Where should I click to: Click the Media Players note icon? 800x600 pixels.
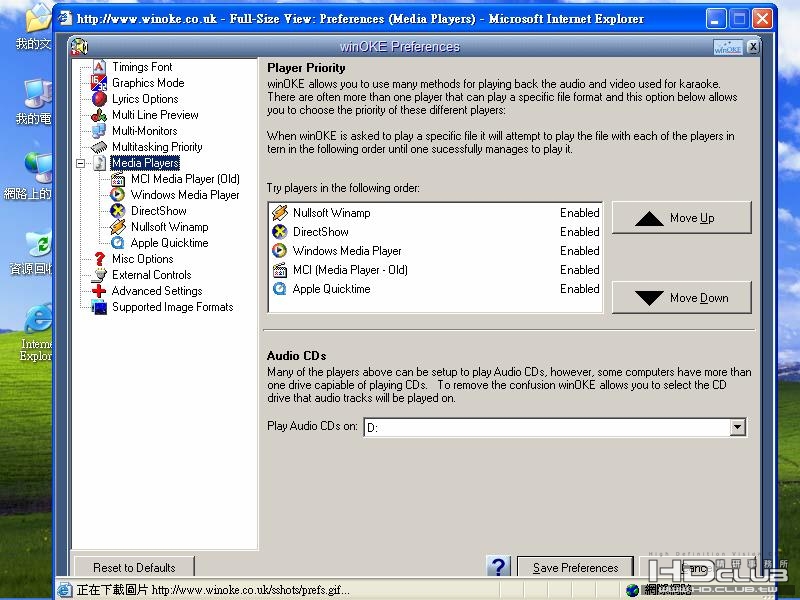pos(100,163)
